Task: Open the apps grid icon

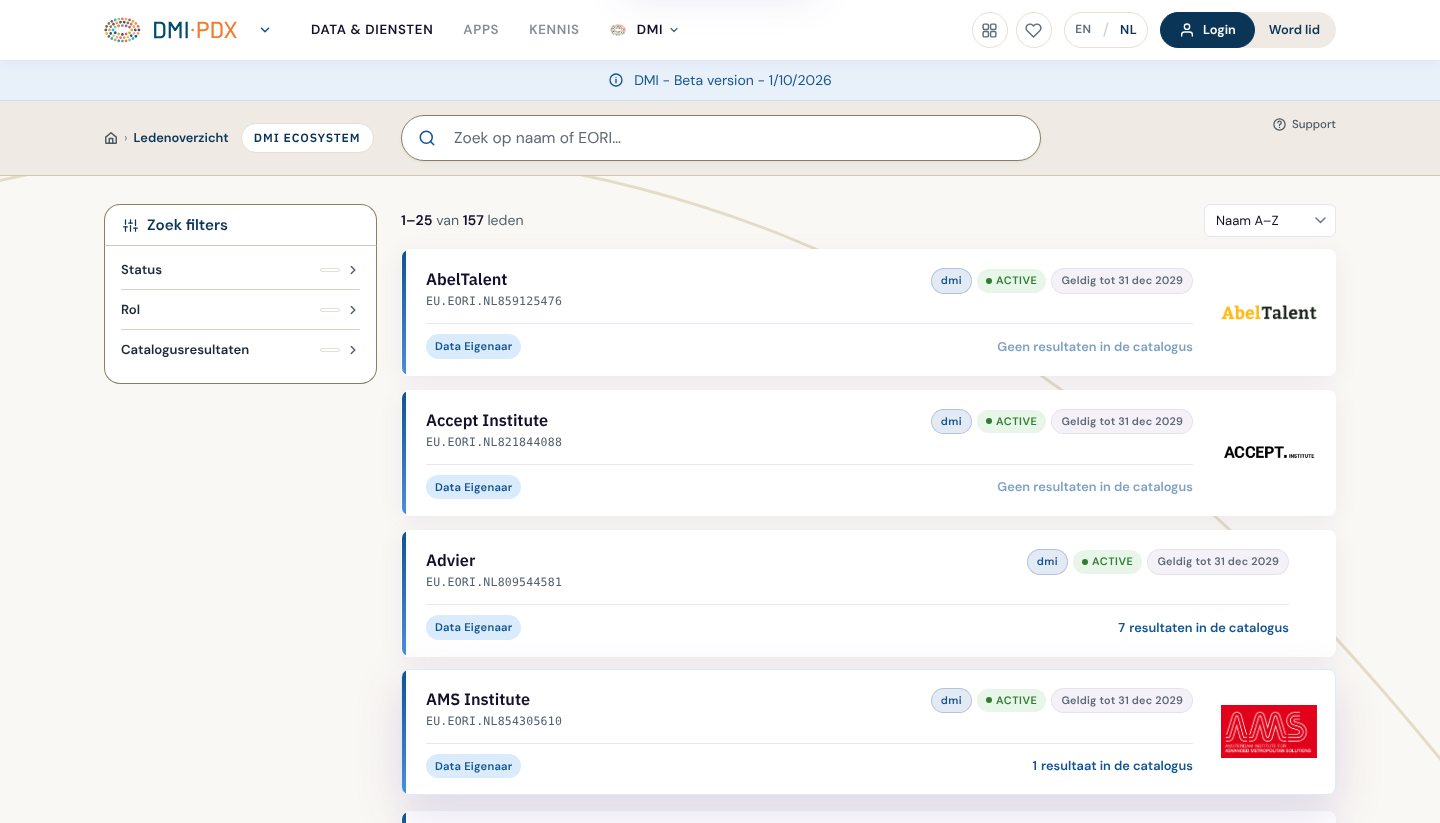Action: pyautogui.click(x=990, y=30)
